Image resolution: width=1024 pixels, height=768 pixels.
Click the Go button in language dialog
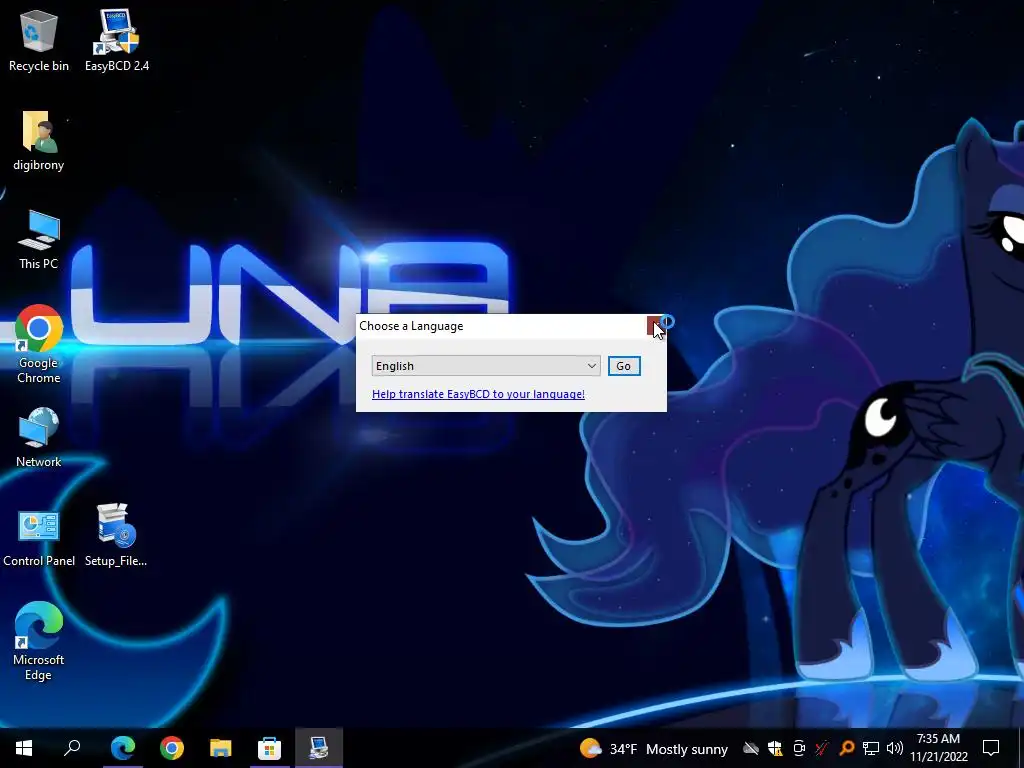coord(624,366)
